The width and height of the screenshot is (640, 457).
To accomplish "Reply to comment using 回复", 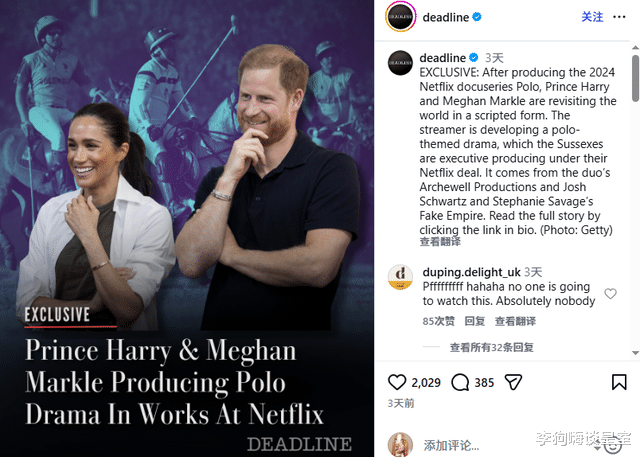I will 475,321.
